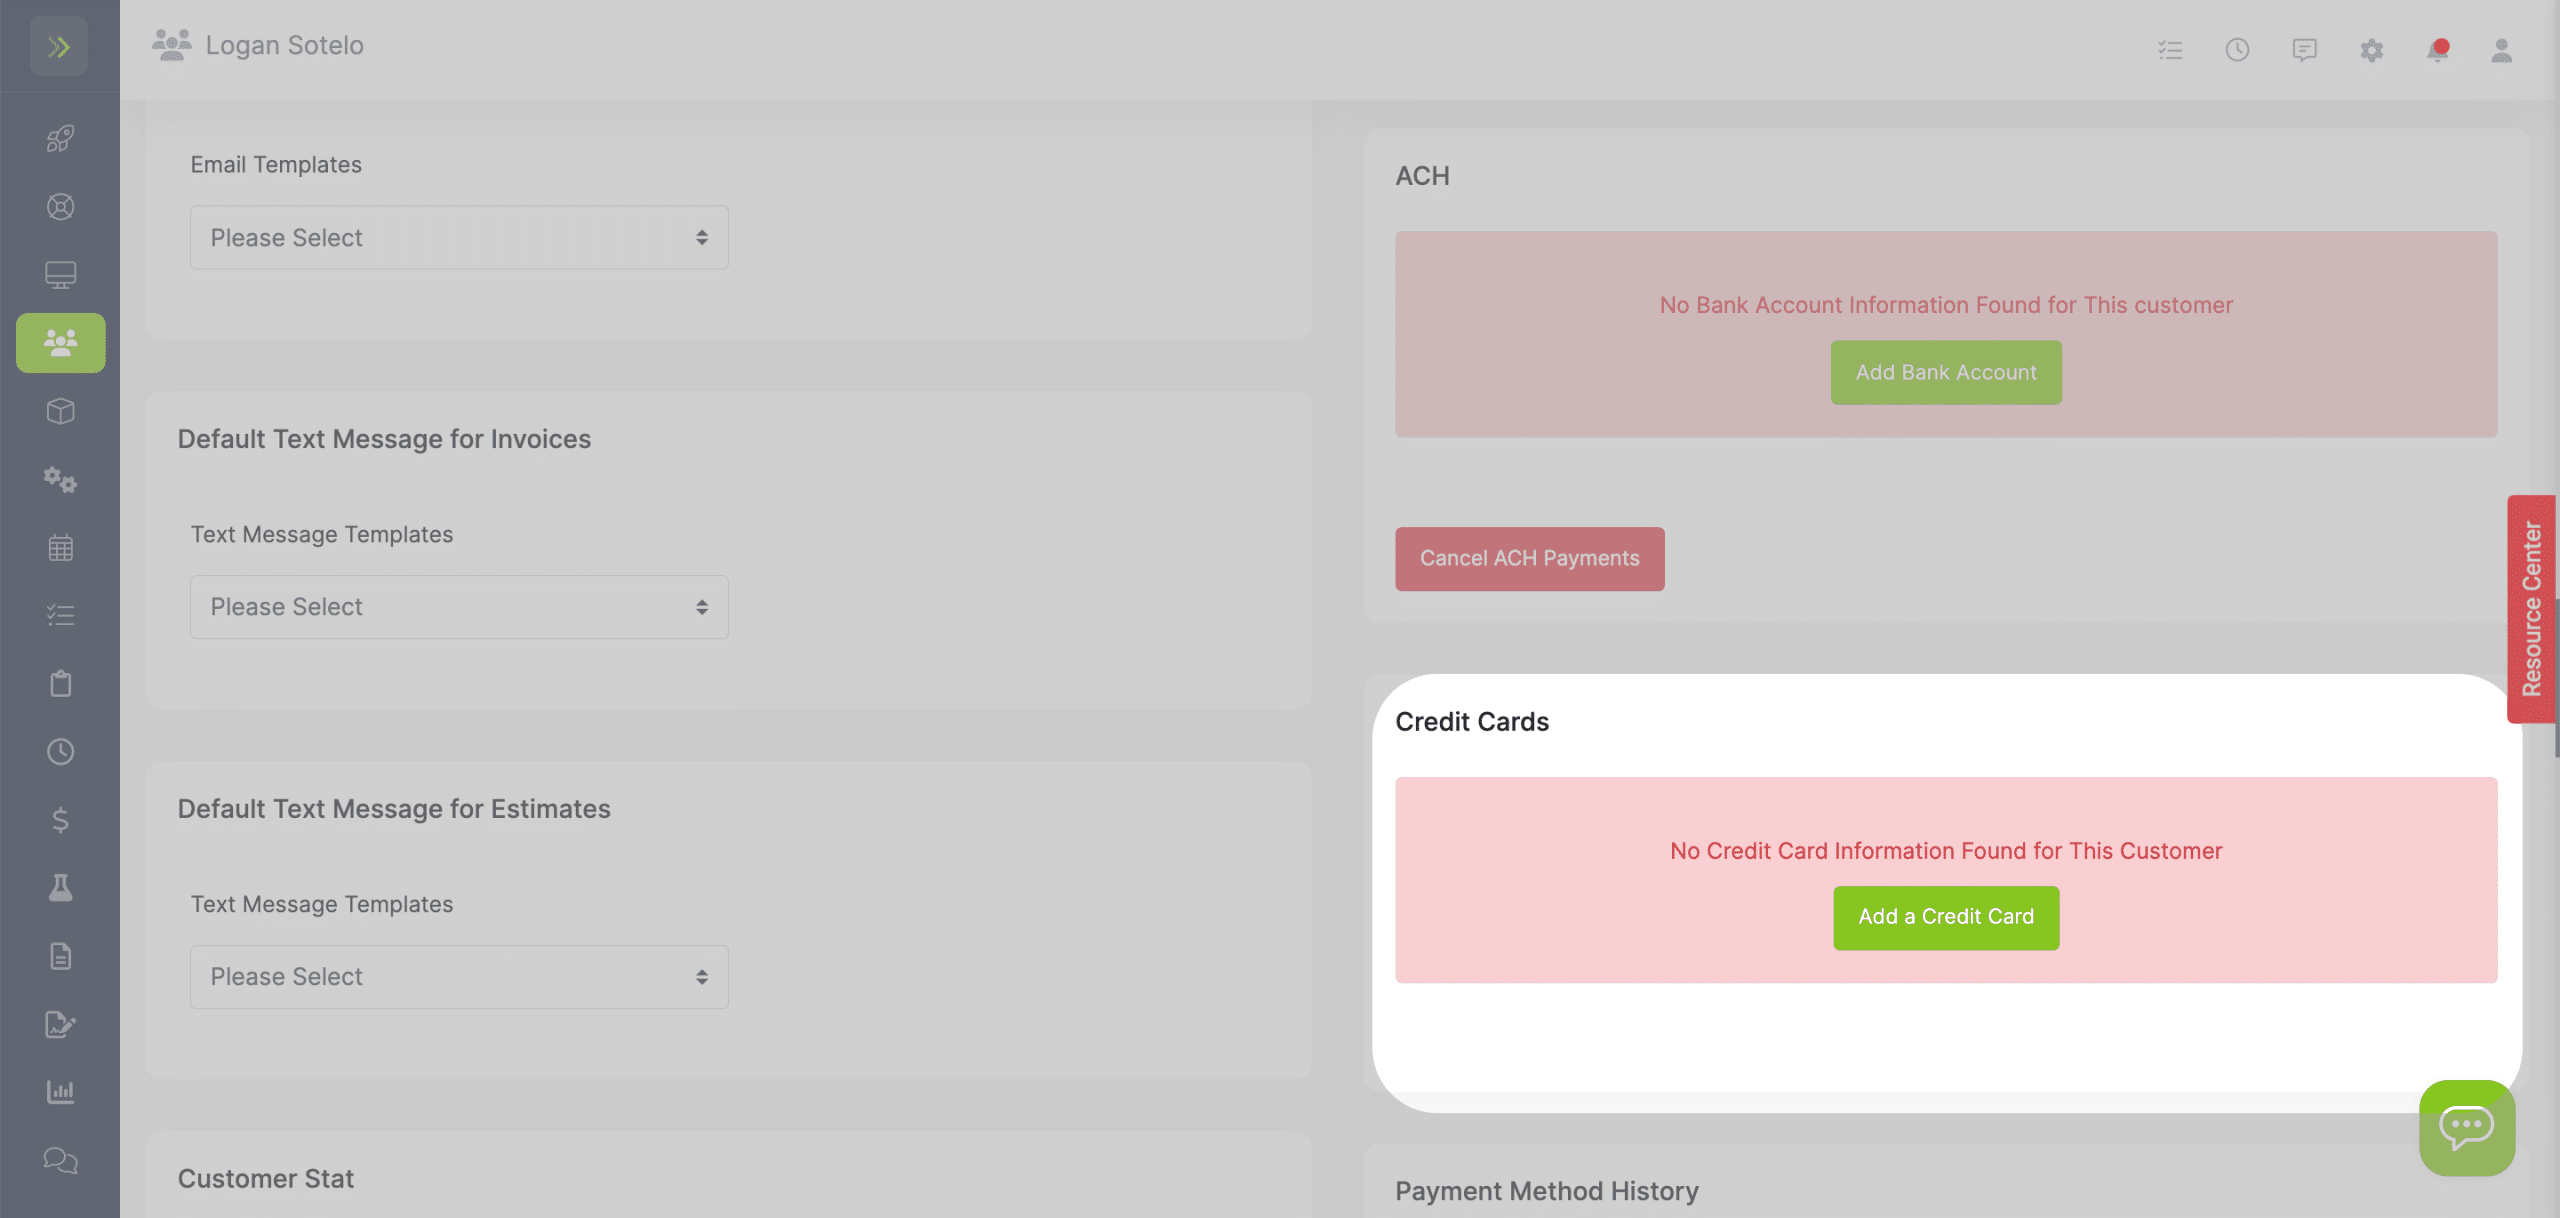Open the green live chat widget
Viewport: 2560px width, 1218px height.
click(2467, 1128)
